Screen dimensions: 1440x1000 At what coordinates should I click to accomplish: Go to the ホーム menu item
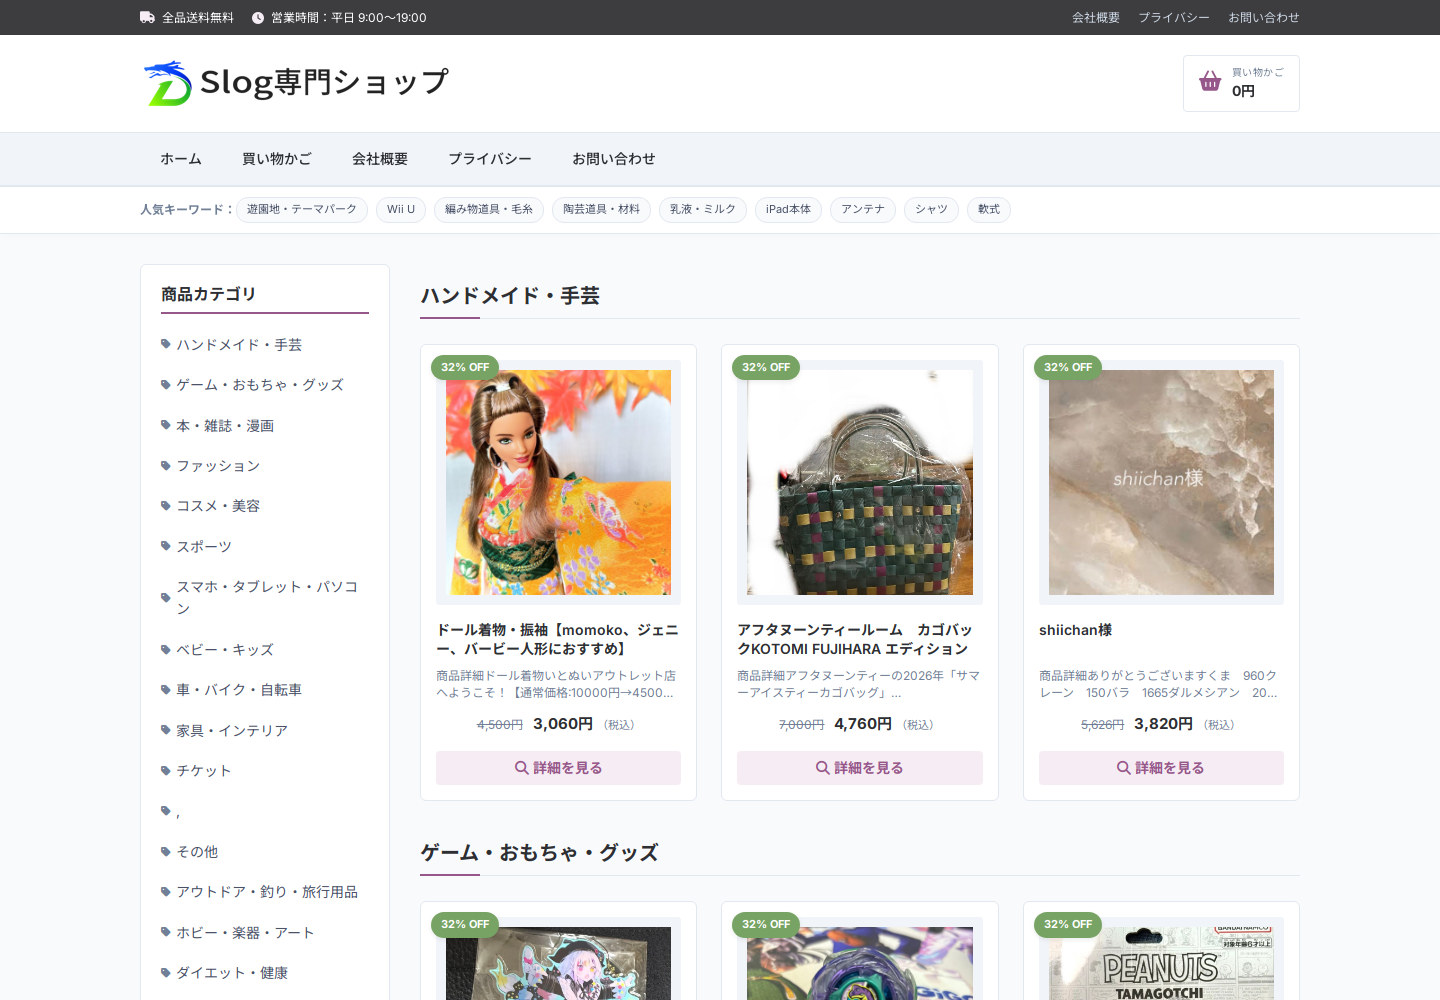click(x=181, y=159)
